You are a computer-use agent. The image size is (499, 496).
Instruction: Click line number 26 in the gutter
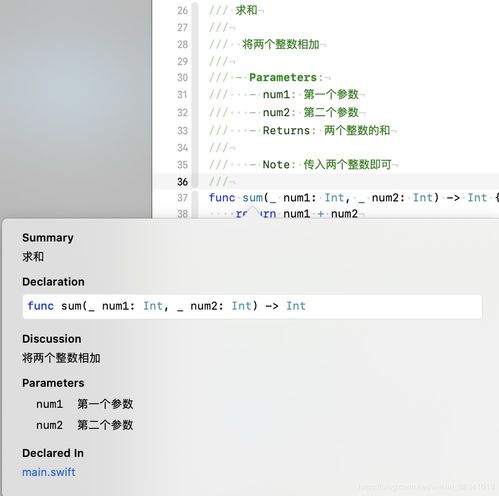coord(182,10)
